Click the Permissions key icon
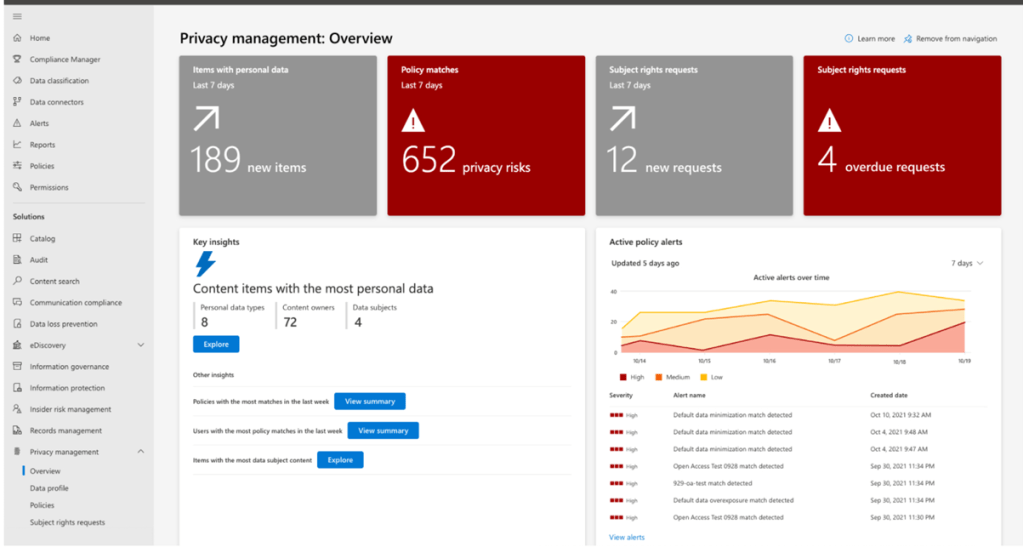This screenshot has width=1023, height=547. pyautogui.click(x=18, y=187)
